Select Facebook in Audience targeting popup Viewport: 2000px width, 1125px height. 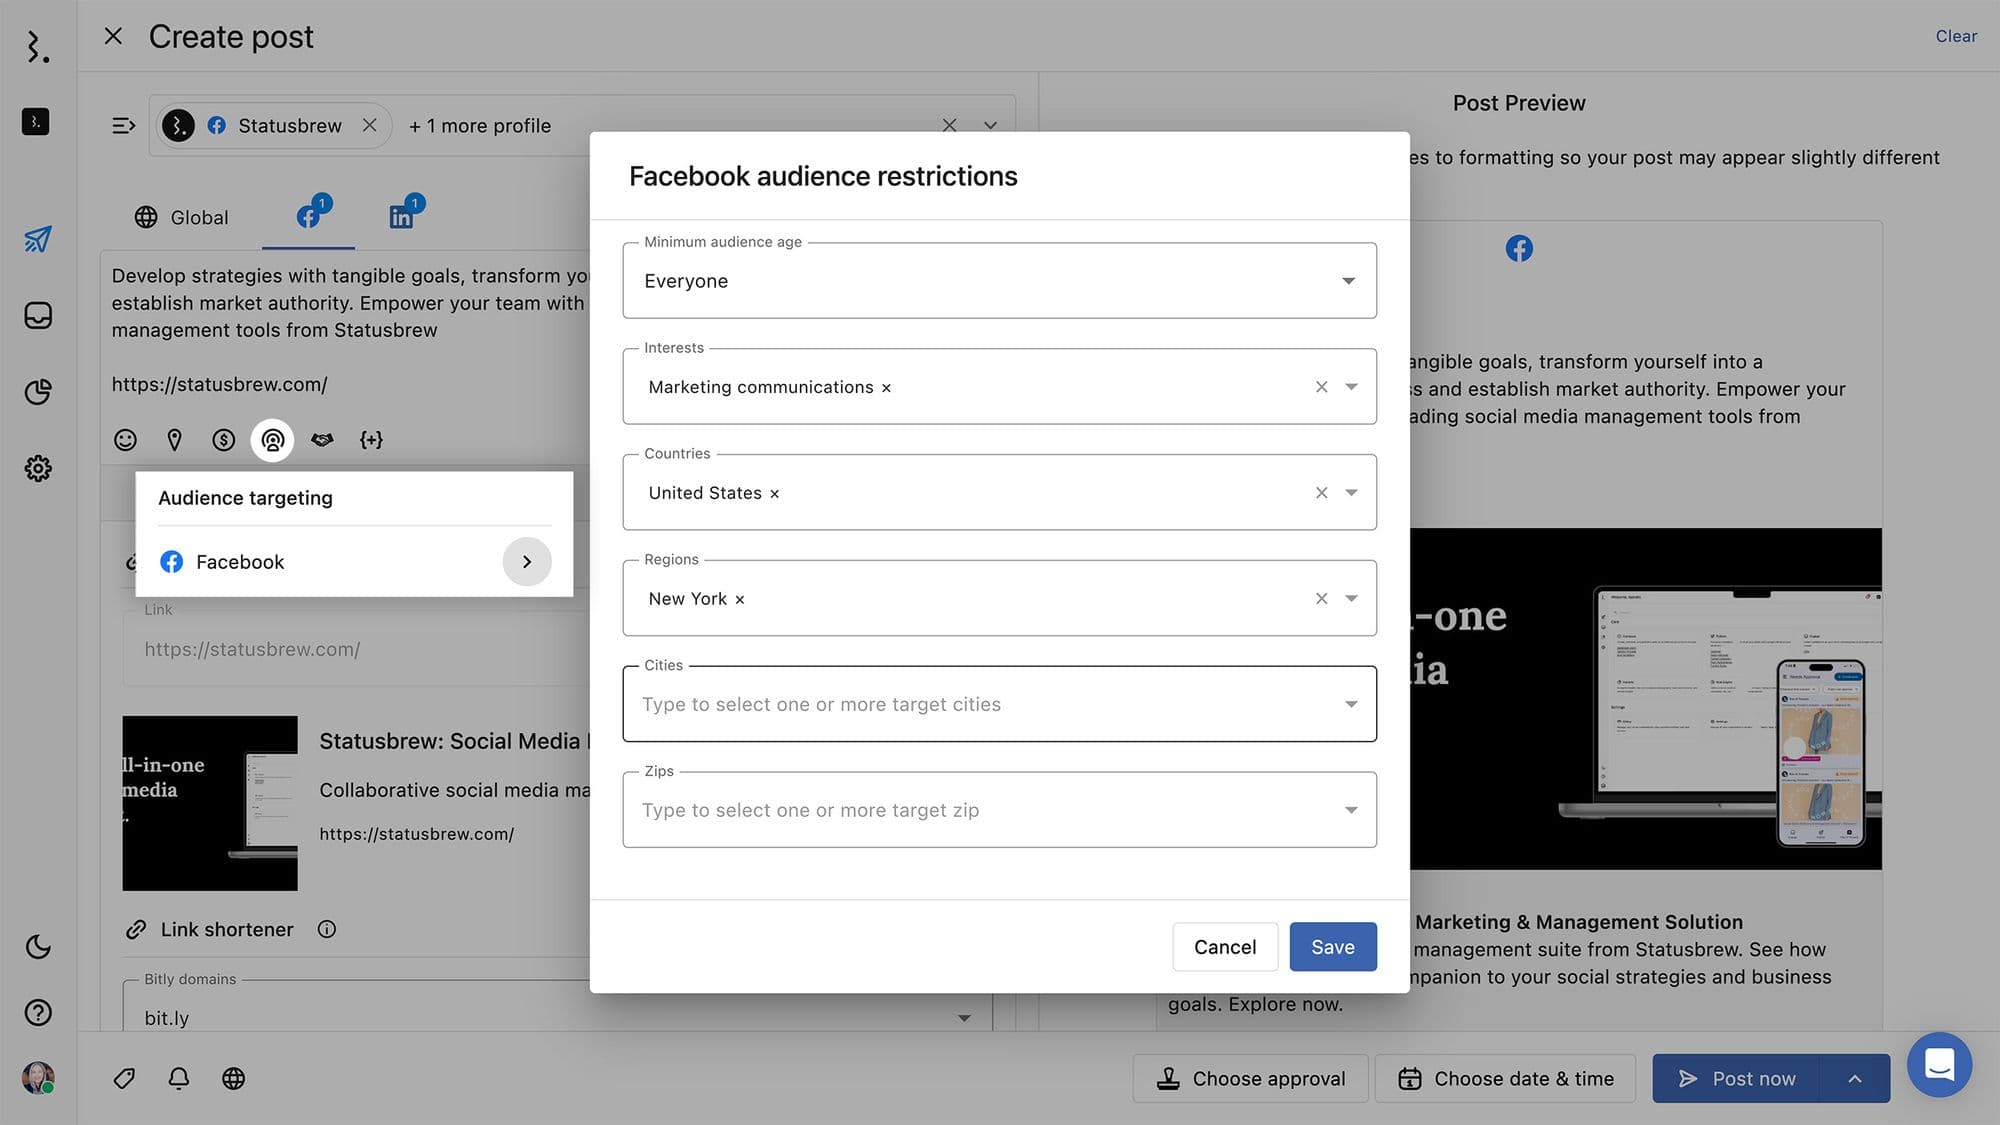click(355, 562)
